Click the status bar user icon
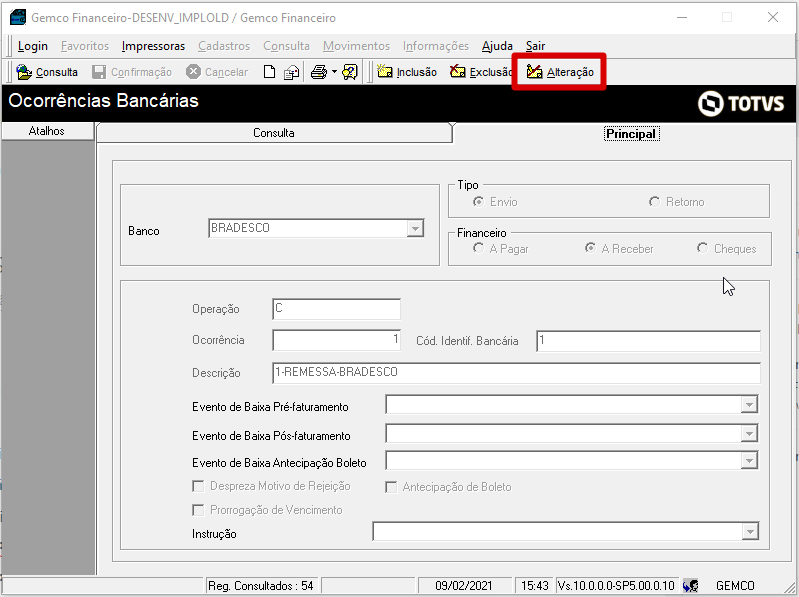The width and height of the screenshot is (799, 597). 690,586
